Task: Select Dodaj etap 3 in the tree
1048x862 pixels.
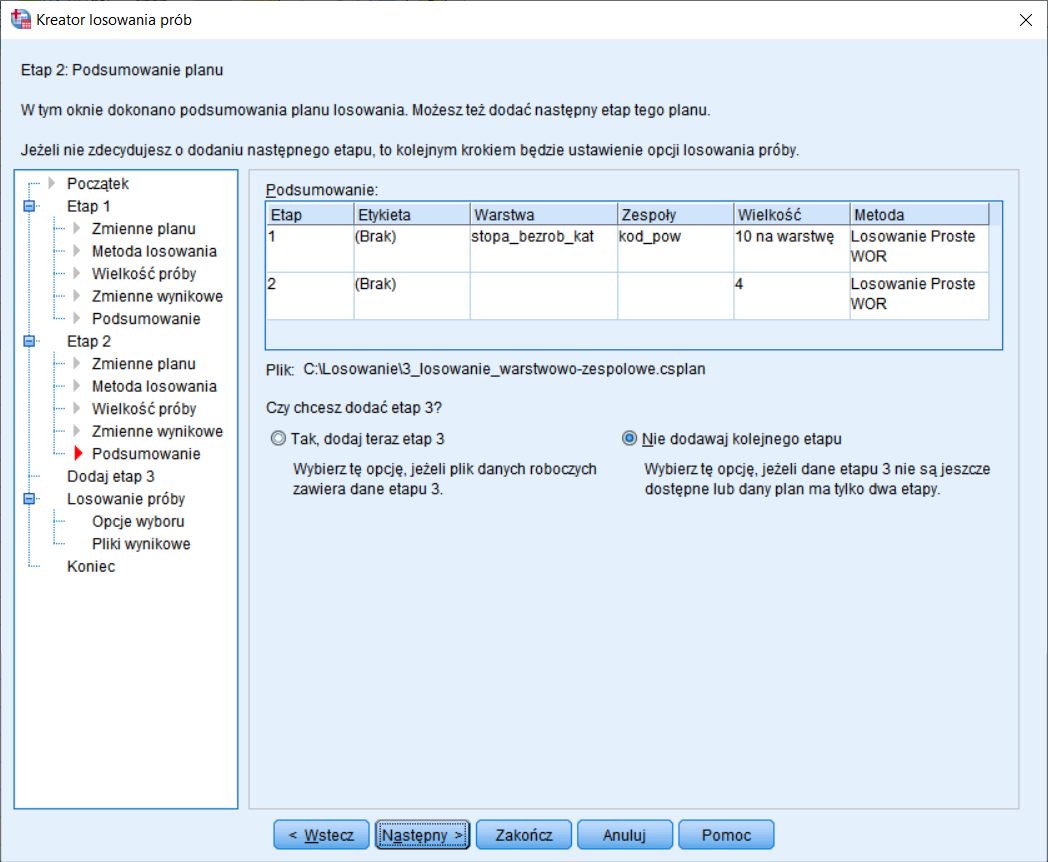Action: tap(110, 476)
